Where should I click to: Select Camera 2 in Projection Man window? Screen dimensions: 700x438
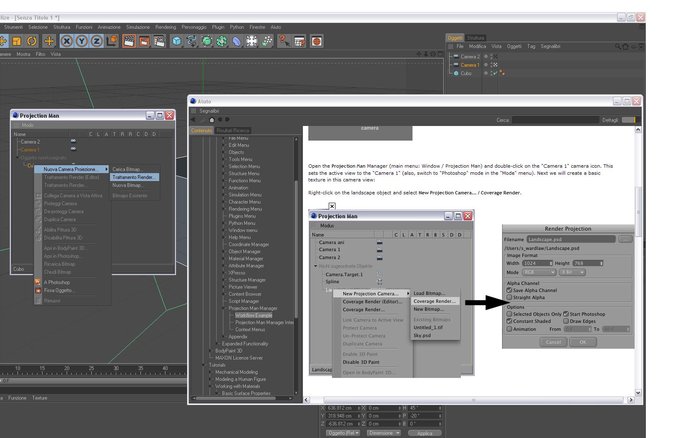coord(30,142)
